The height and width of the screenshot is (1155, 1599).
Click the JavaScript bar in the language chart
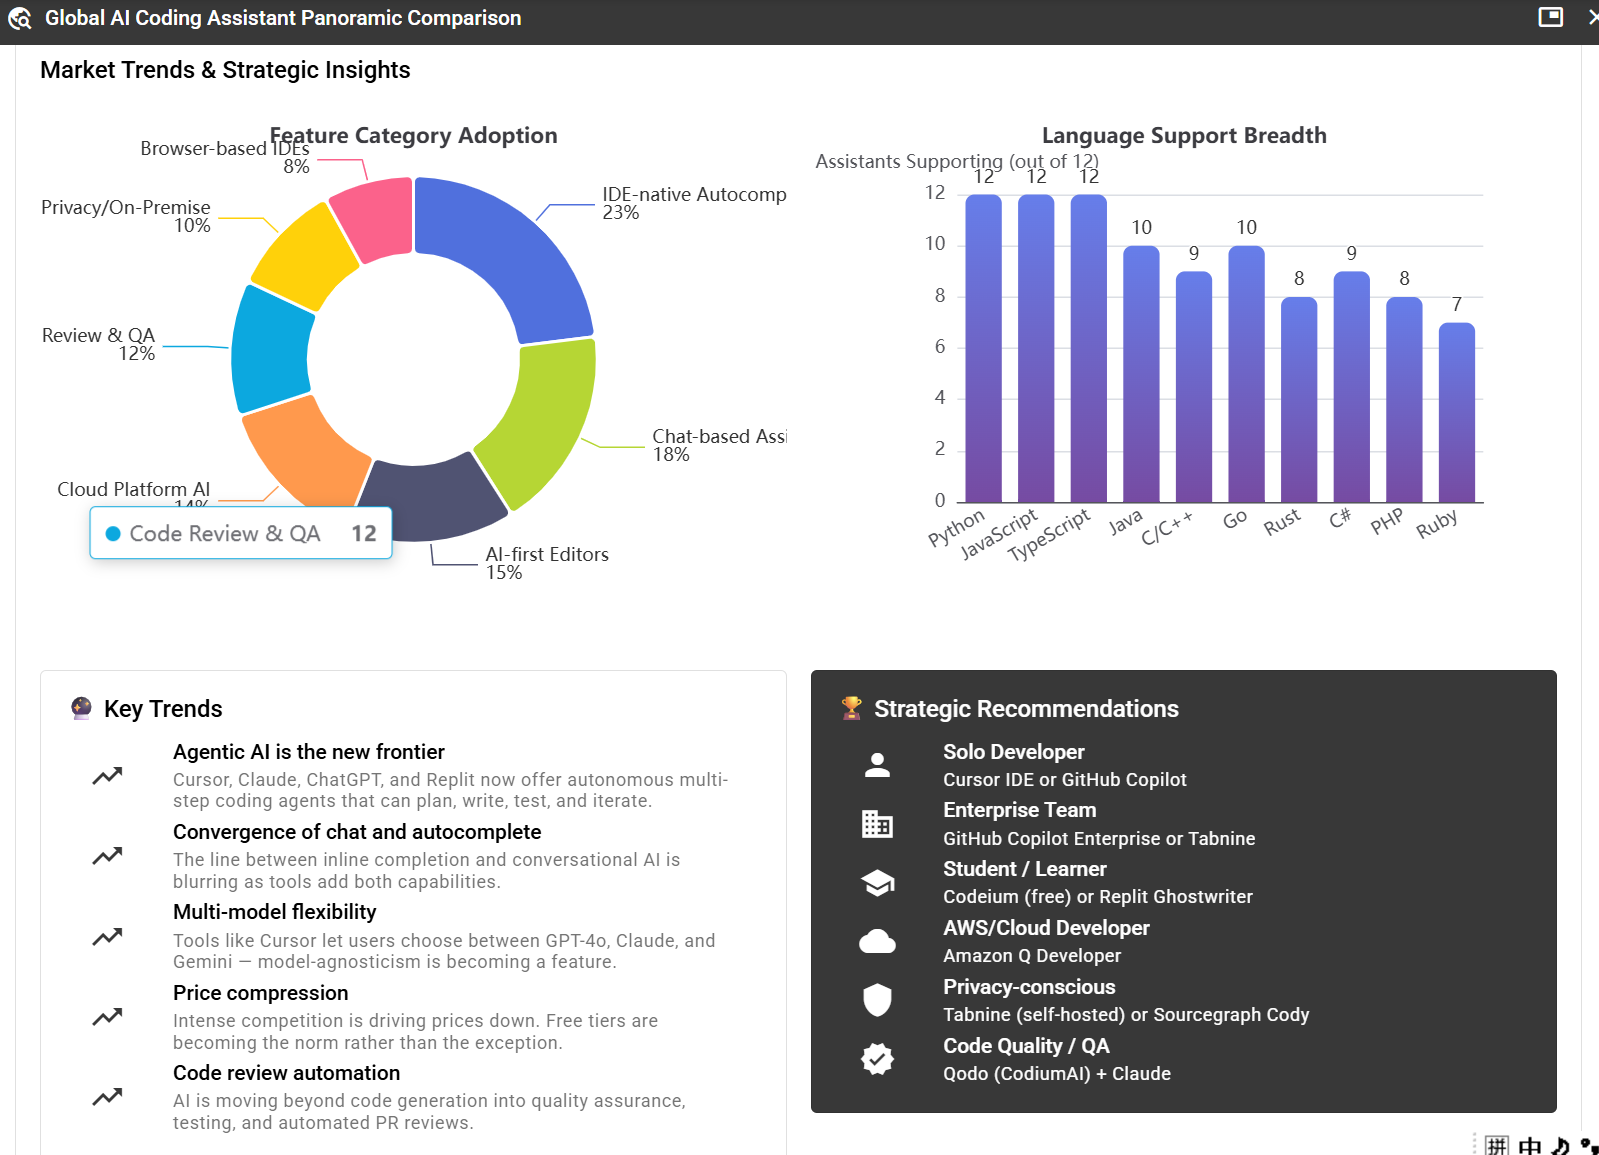[x=1036, y=348]
